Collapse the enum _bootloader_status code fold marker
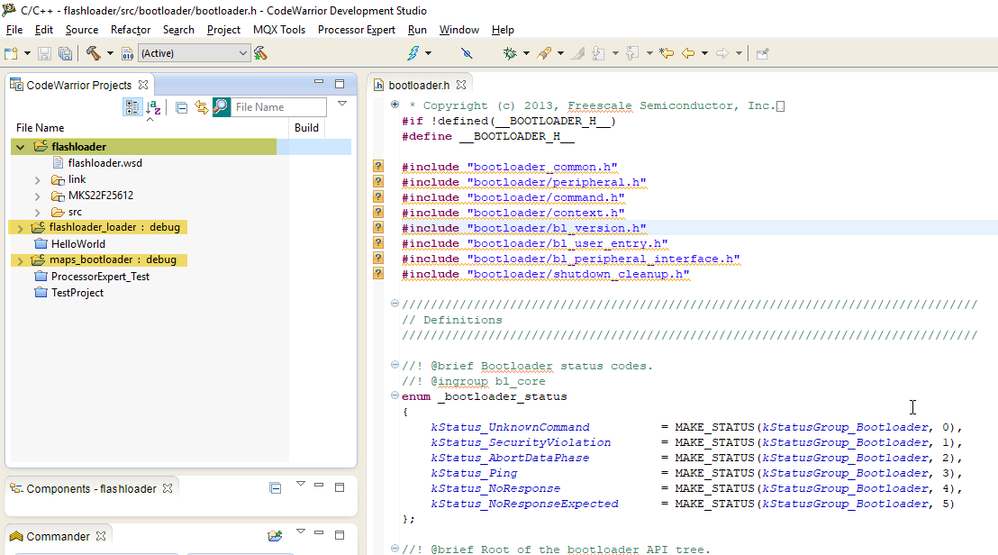The height and width of the screenshot is (555, 998). 395,396
